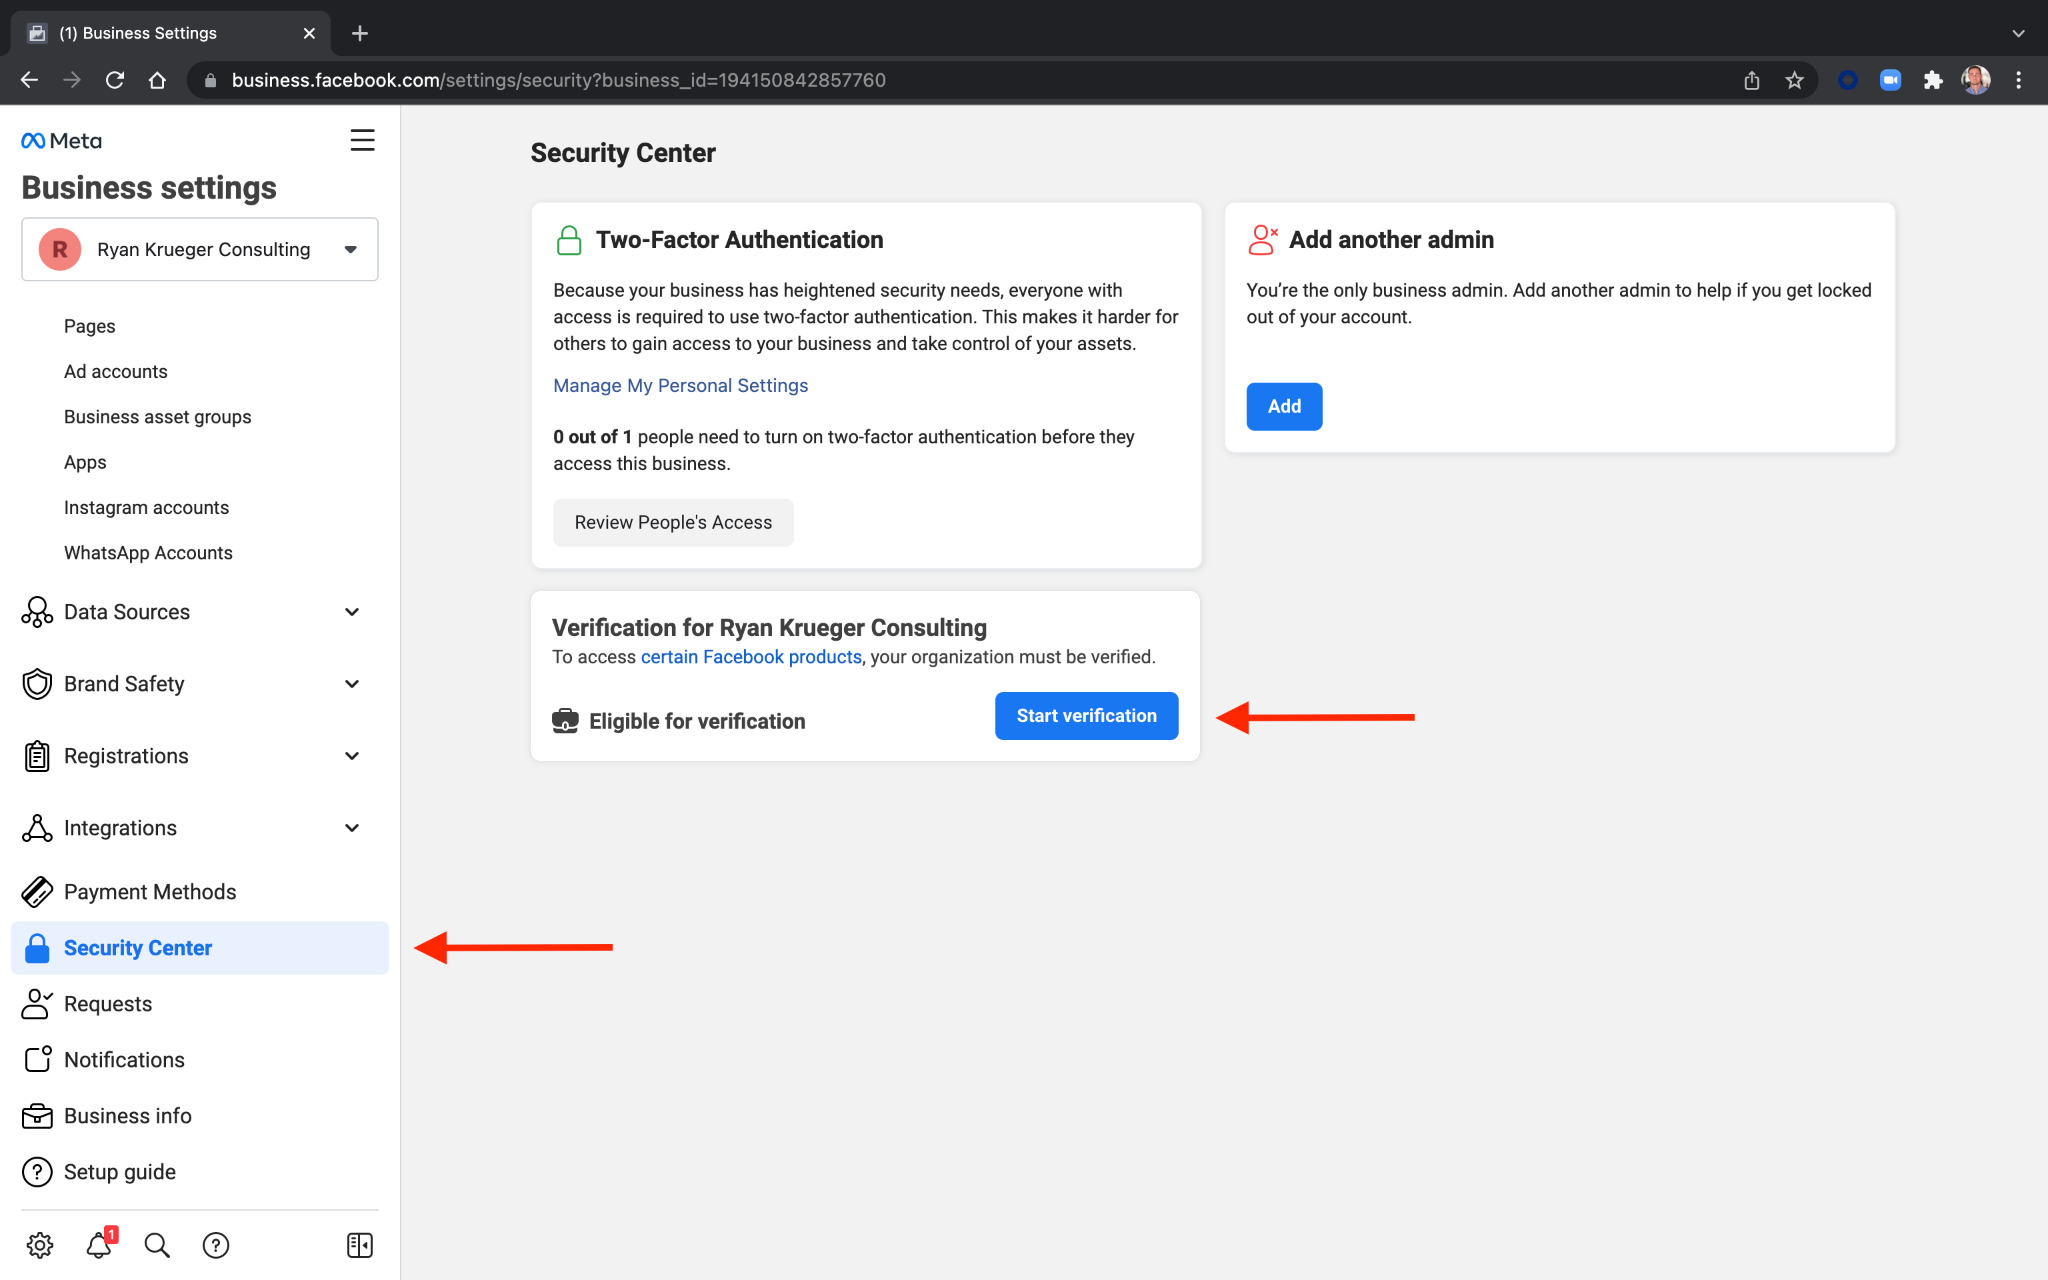
Task: Click the Integrations icon
Action: coord(37,828)
